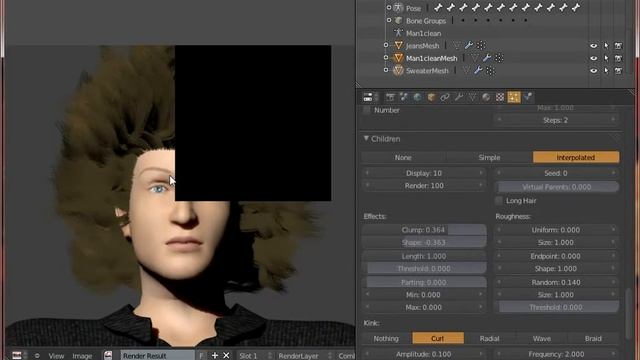Expand the Man1cleanMesh tree row
This screenshot has height=360, width=640.
pyautogui.click(x=386, y=58)
